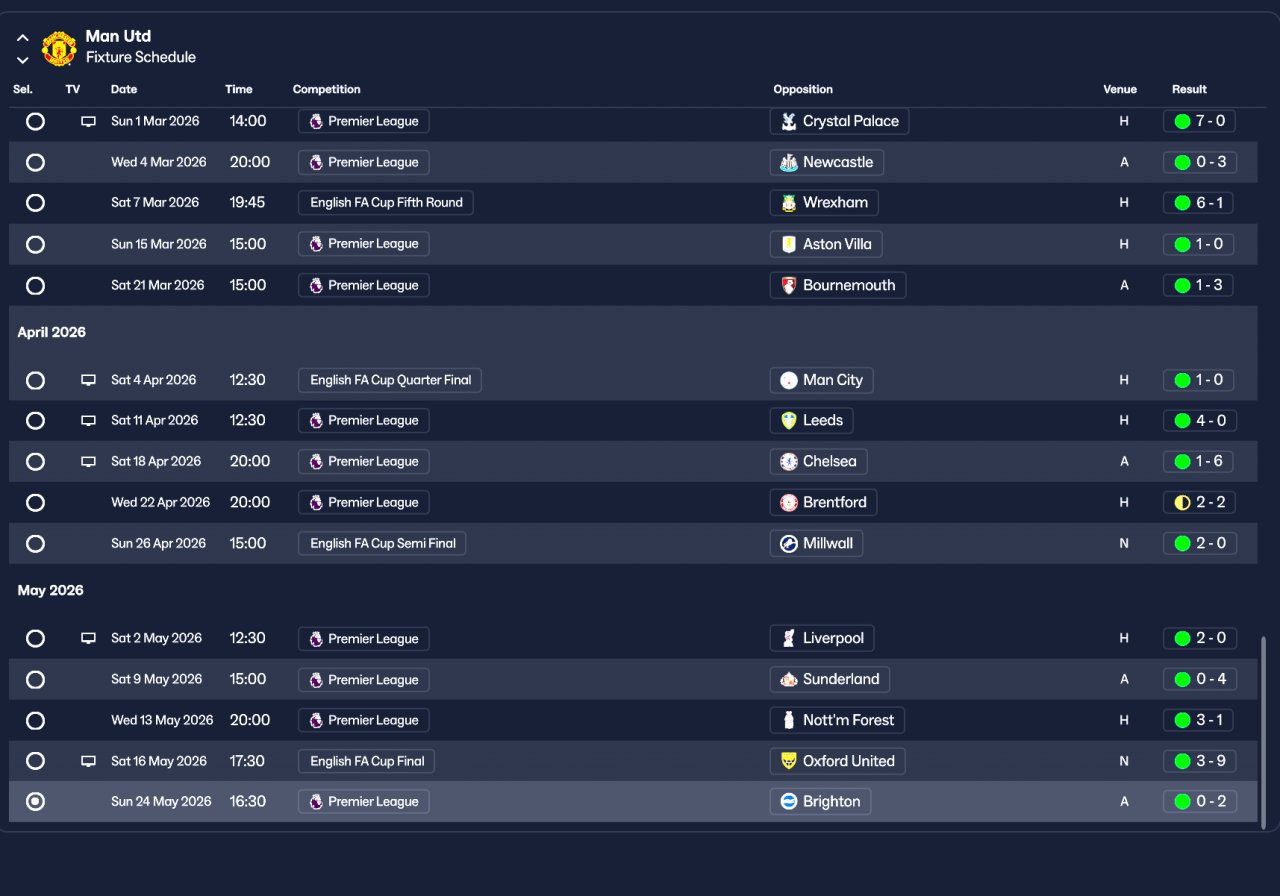Sort by the Time column header
Screen dimensions: 1280x896
239,89
